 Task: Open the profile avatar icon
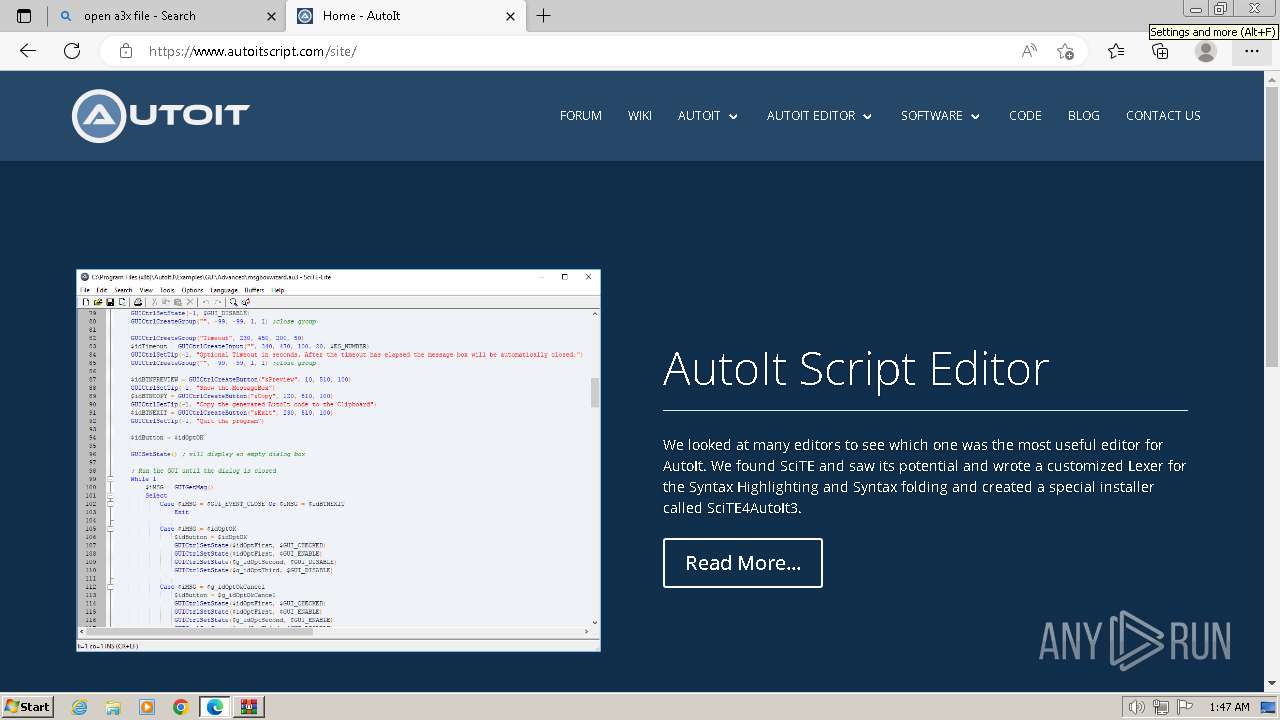point(1206,51)
